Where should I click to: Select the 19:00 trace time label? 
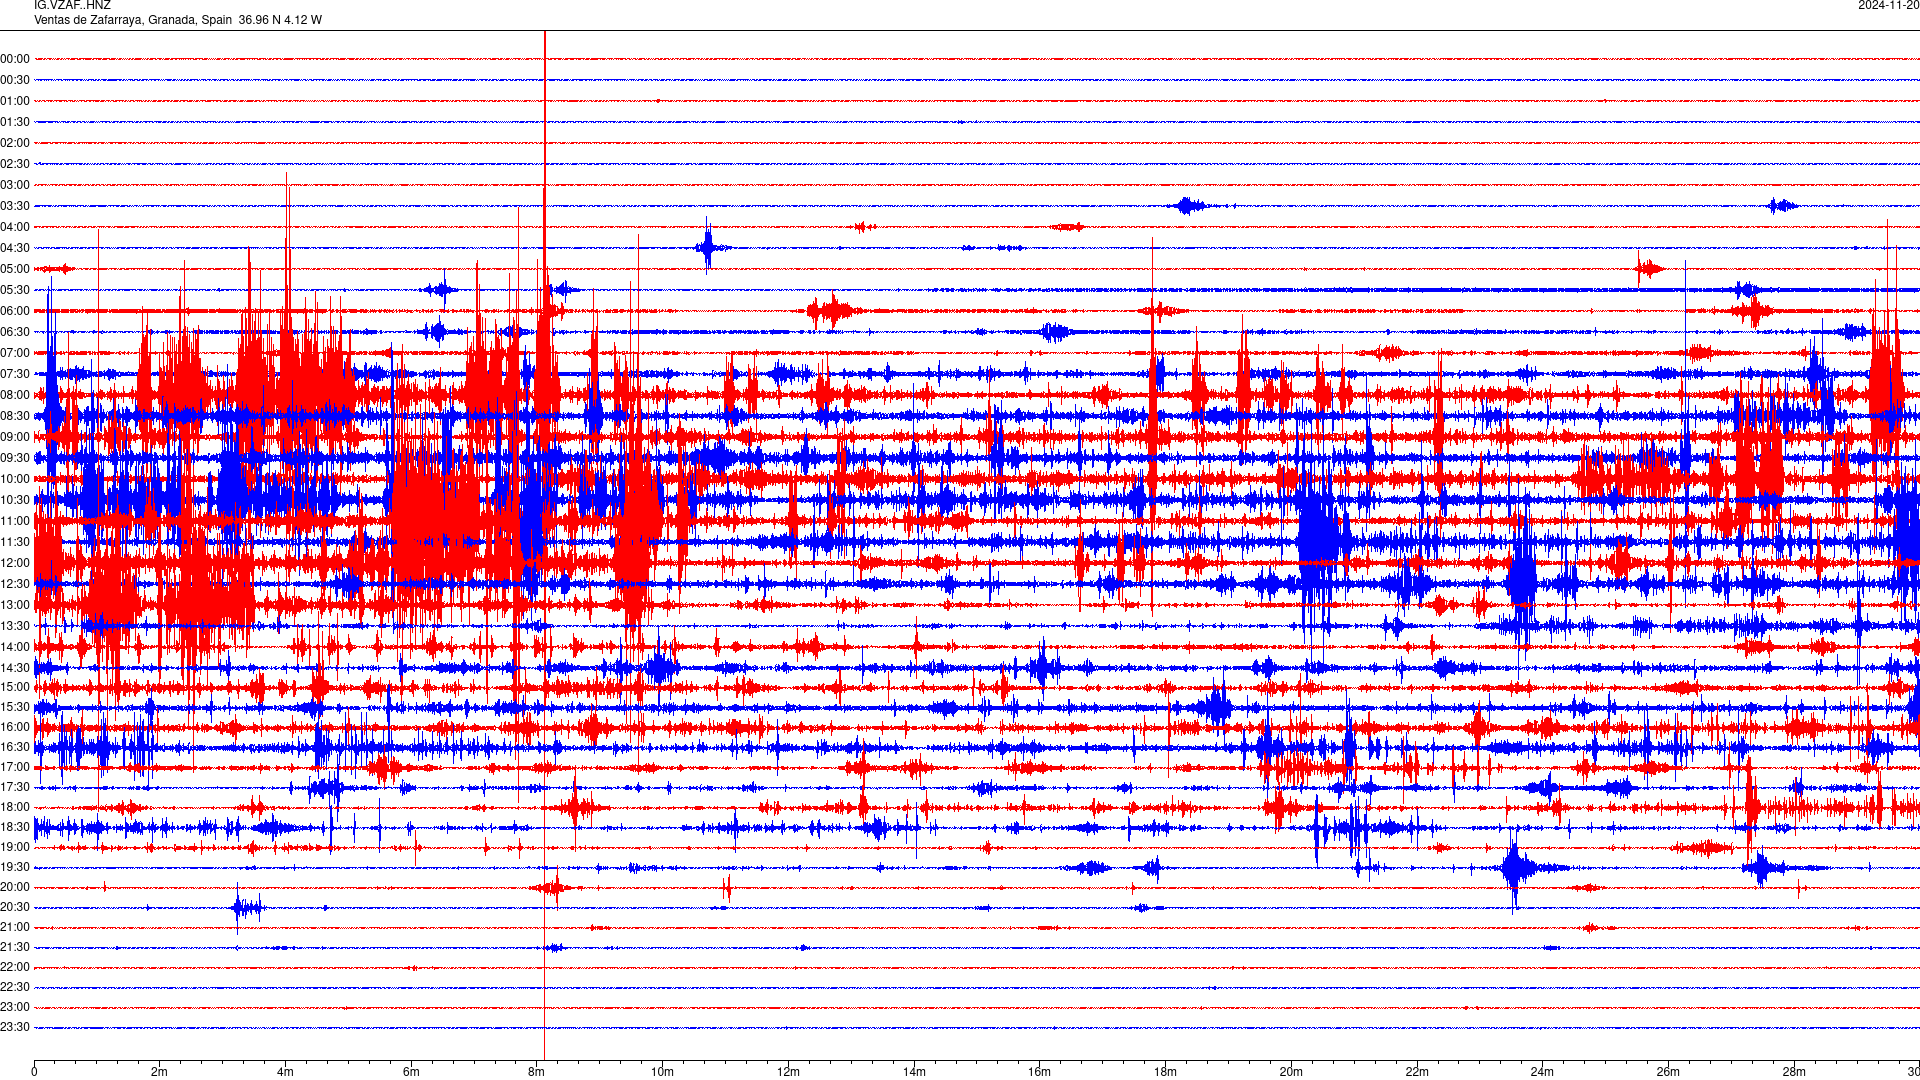click(15, 847)
